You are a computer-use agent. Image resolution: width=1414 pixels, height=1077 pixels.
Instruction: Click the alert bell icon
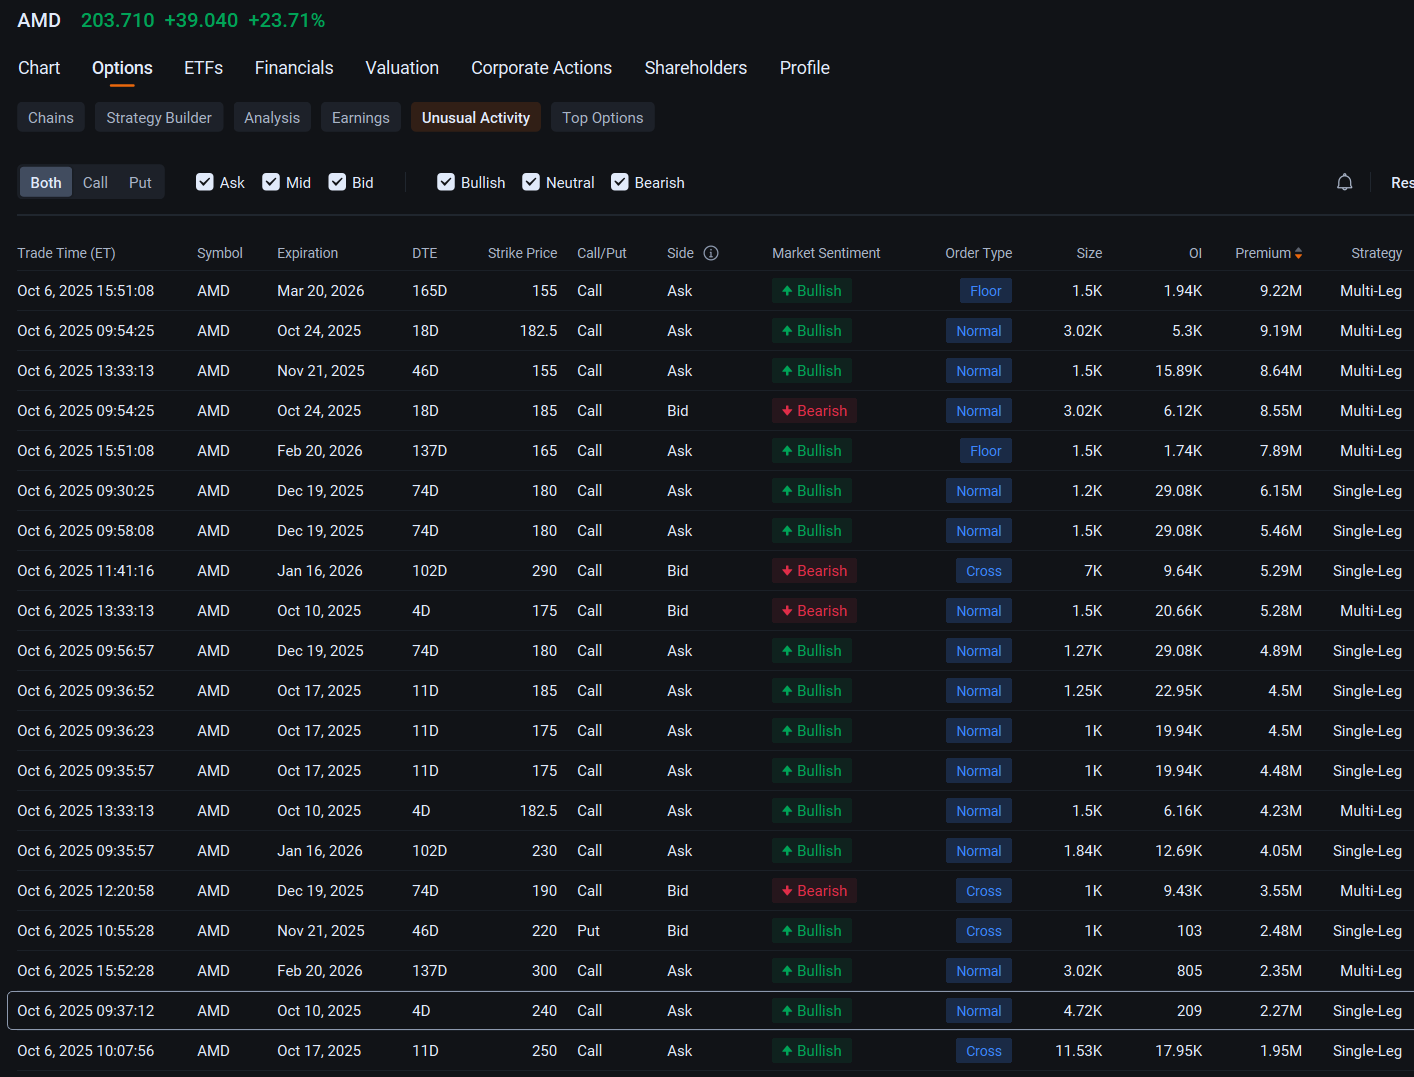(1345, 182)
